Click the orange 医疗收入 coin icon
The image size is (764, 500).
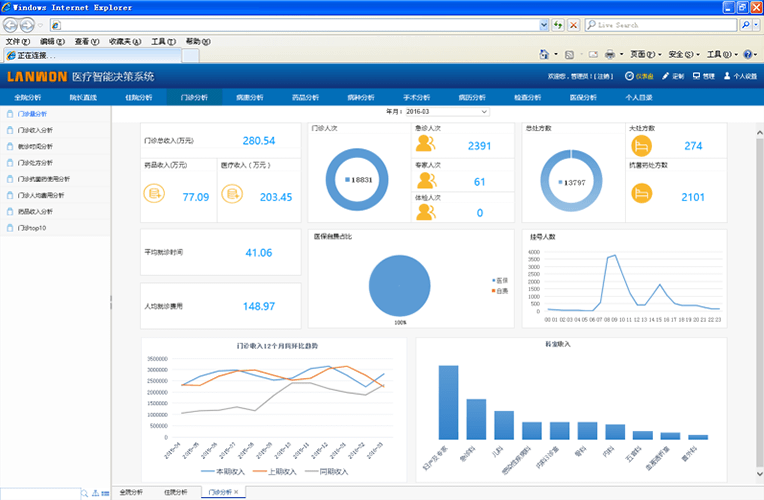(232, 193)
